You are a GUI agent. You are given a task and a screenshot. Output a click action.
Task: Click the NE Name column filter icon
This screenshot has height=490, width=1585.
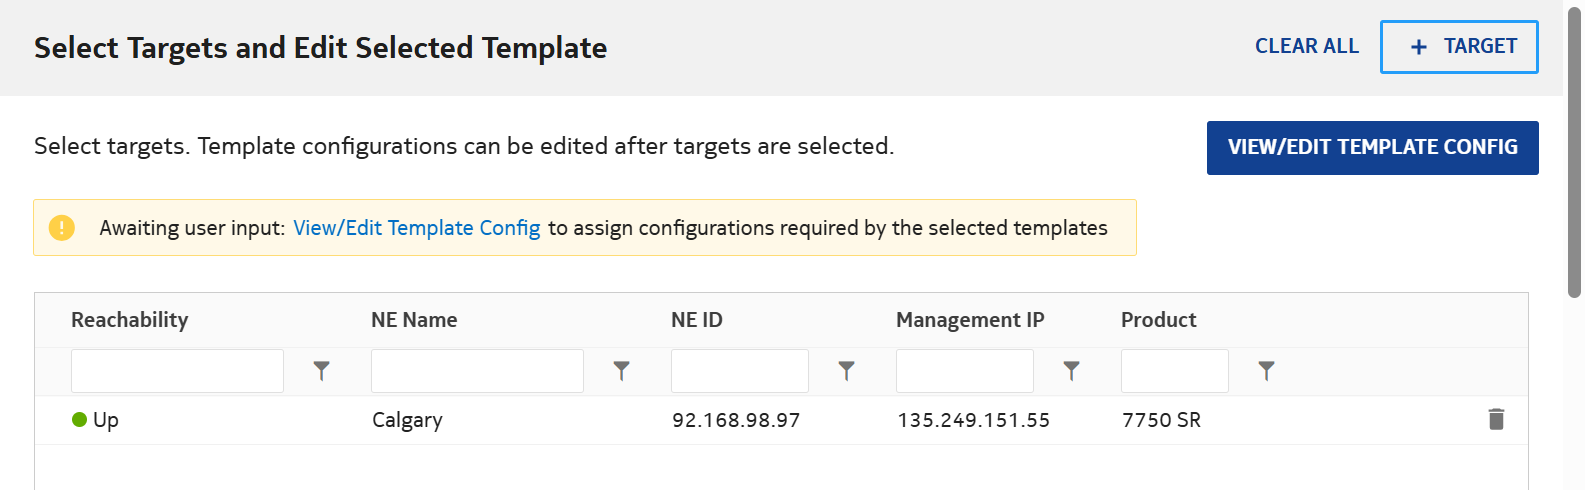[x=621, y=371]
